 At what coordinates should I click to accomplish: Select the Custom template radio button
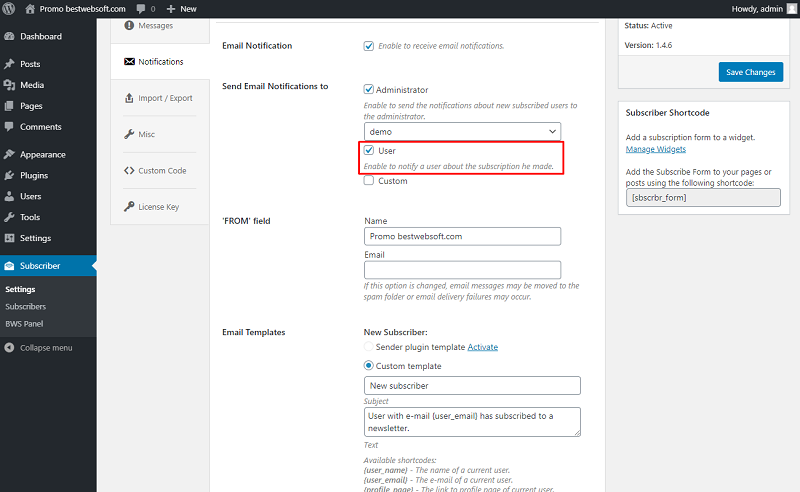[x=368, y=365]
